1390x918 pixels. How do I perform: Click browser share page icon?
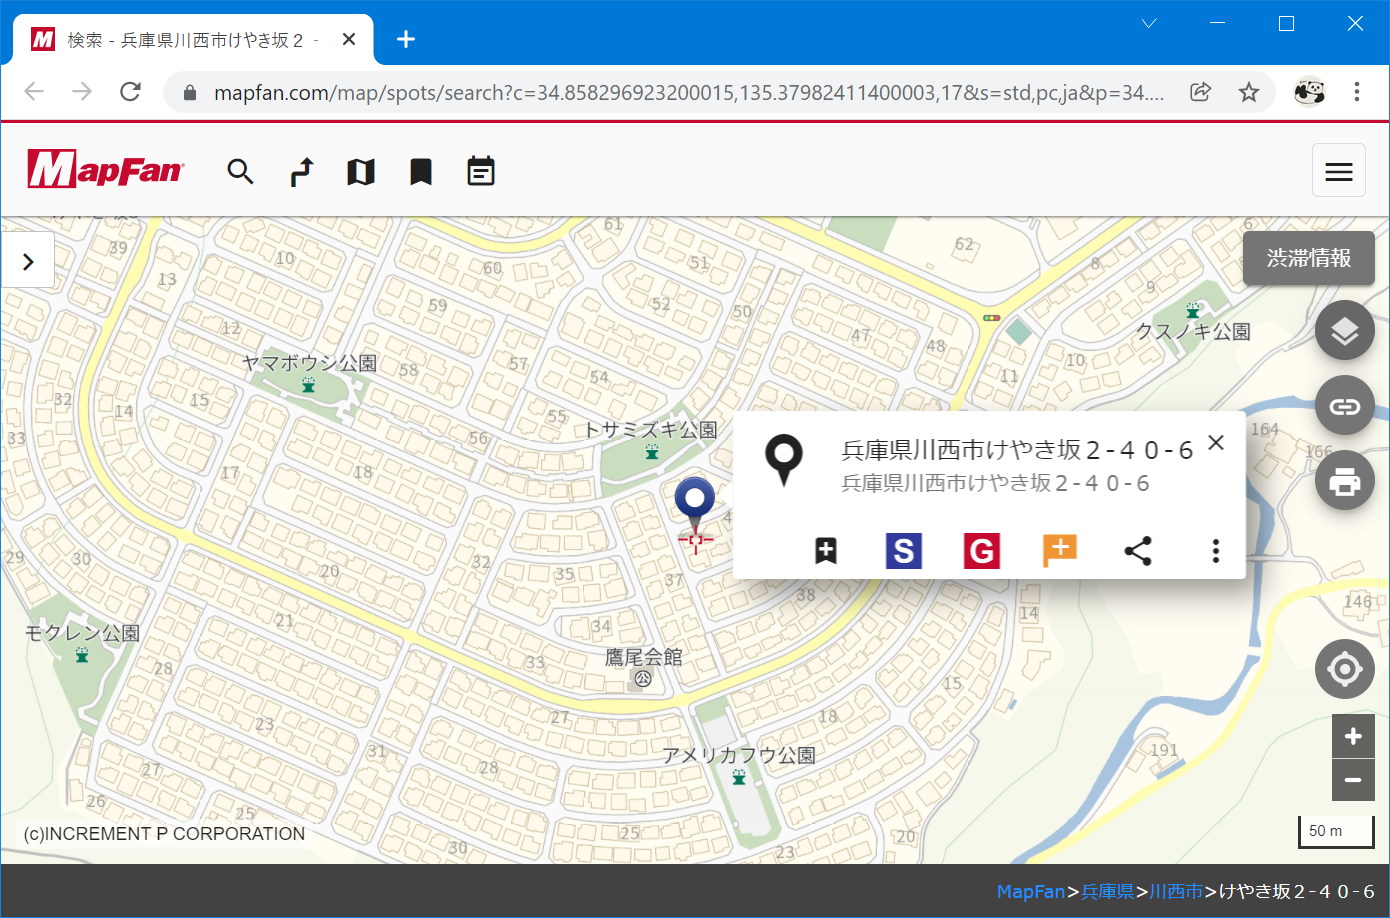click(x=1201, y=92)
